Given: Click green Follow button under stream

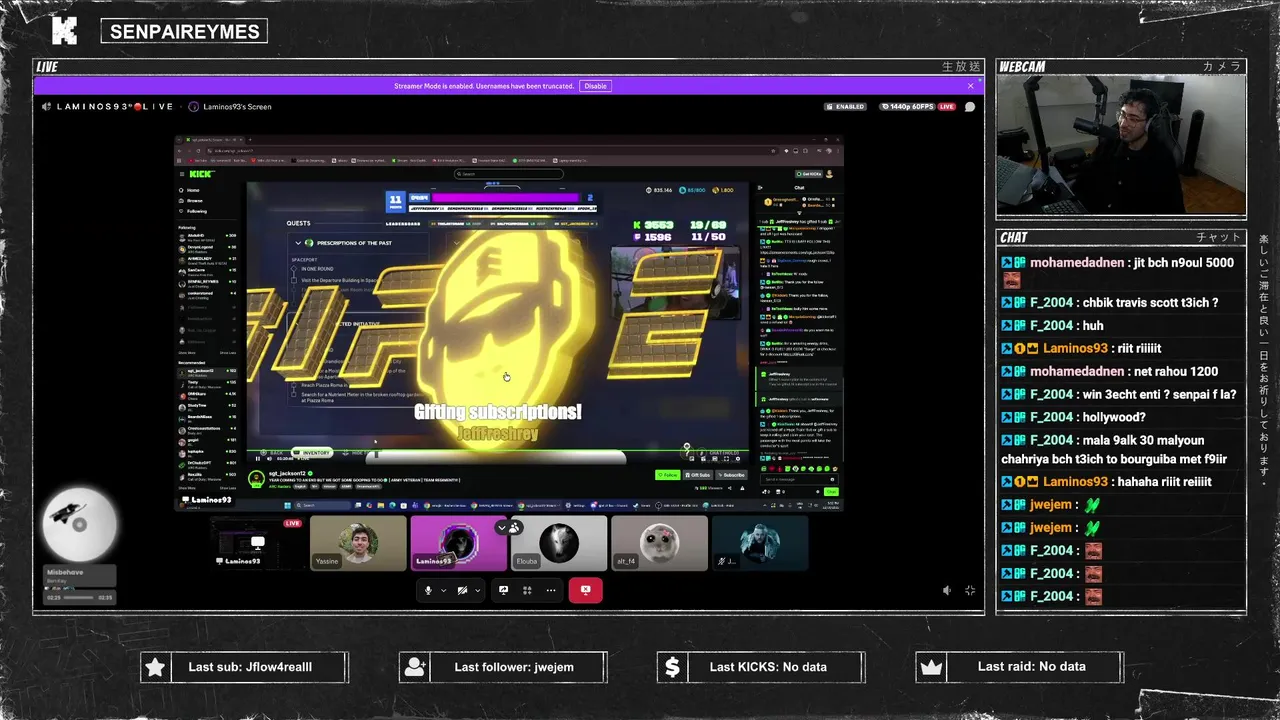Looking at the screenshot, I should pos(668,475).
